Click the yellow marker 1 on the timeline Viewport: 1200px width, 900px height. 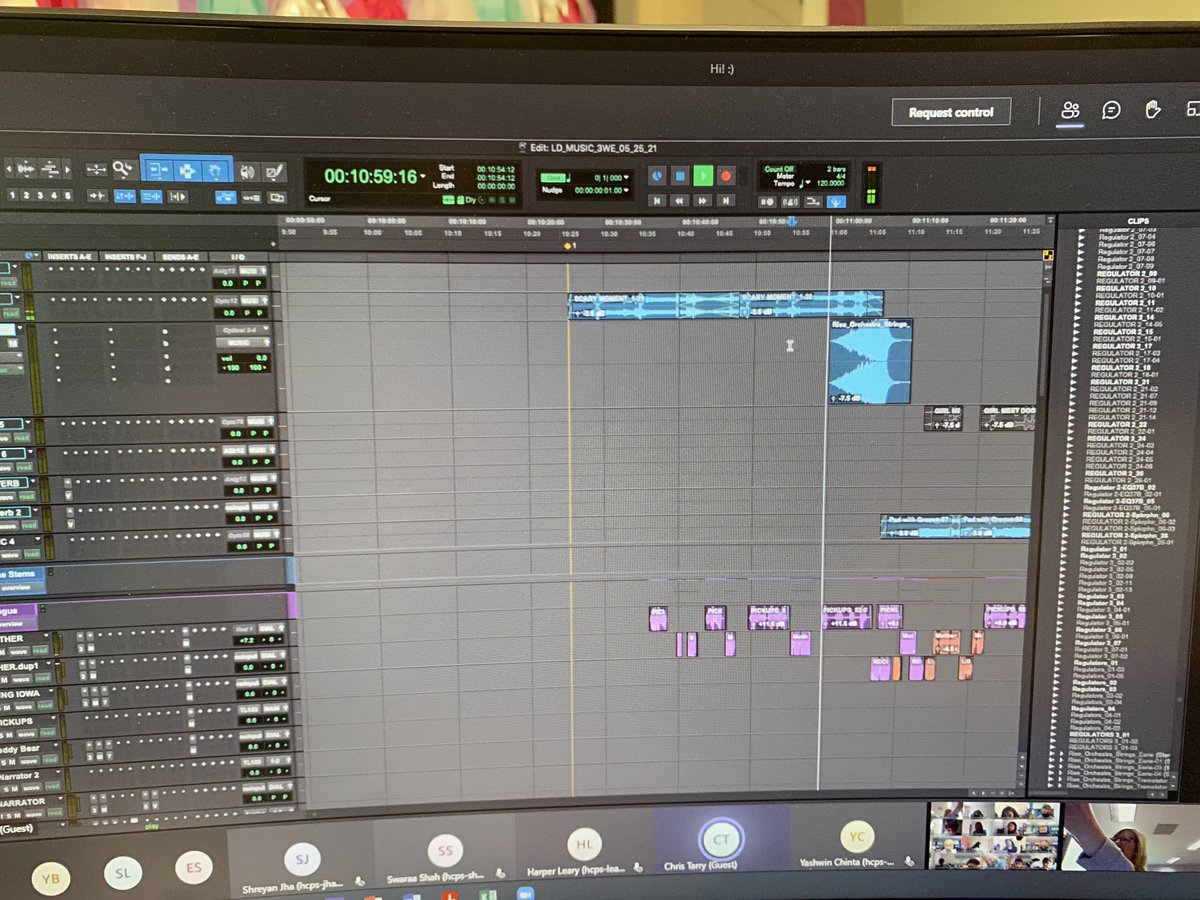(568, 245)
